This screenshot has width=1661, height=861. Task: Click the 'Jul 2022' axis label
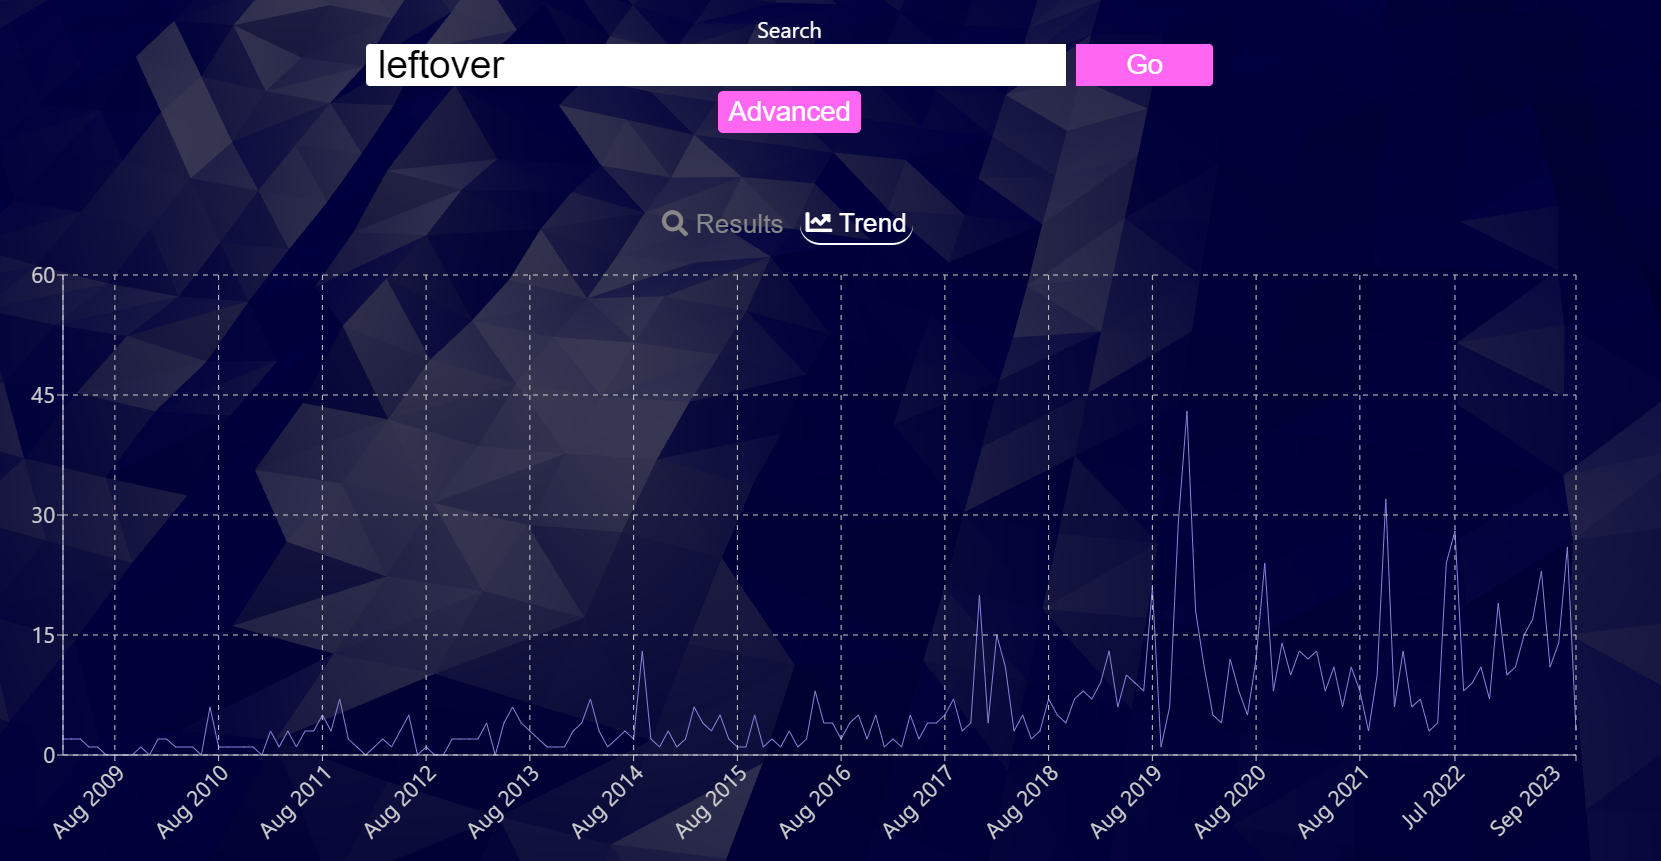(x=1433, y=798)
